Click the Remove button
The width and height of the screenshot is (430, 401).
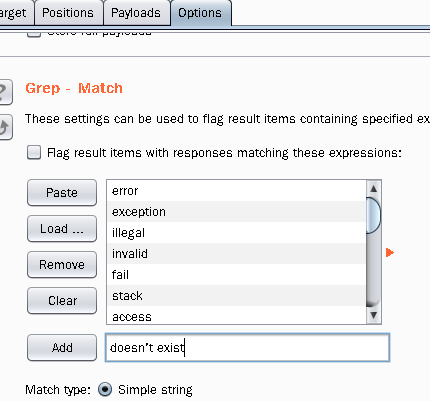coord(62,265)
